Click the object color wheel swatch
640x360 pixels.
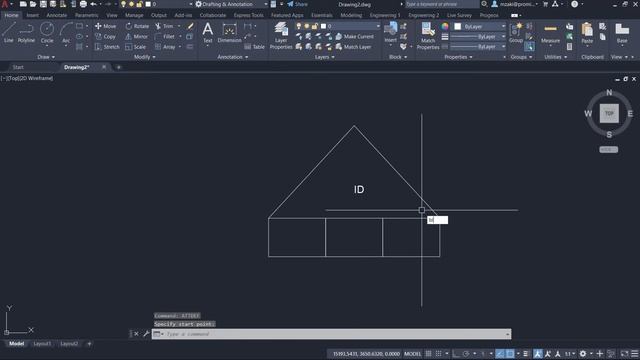[445, 26]
